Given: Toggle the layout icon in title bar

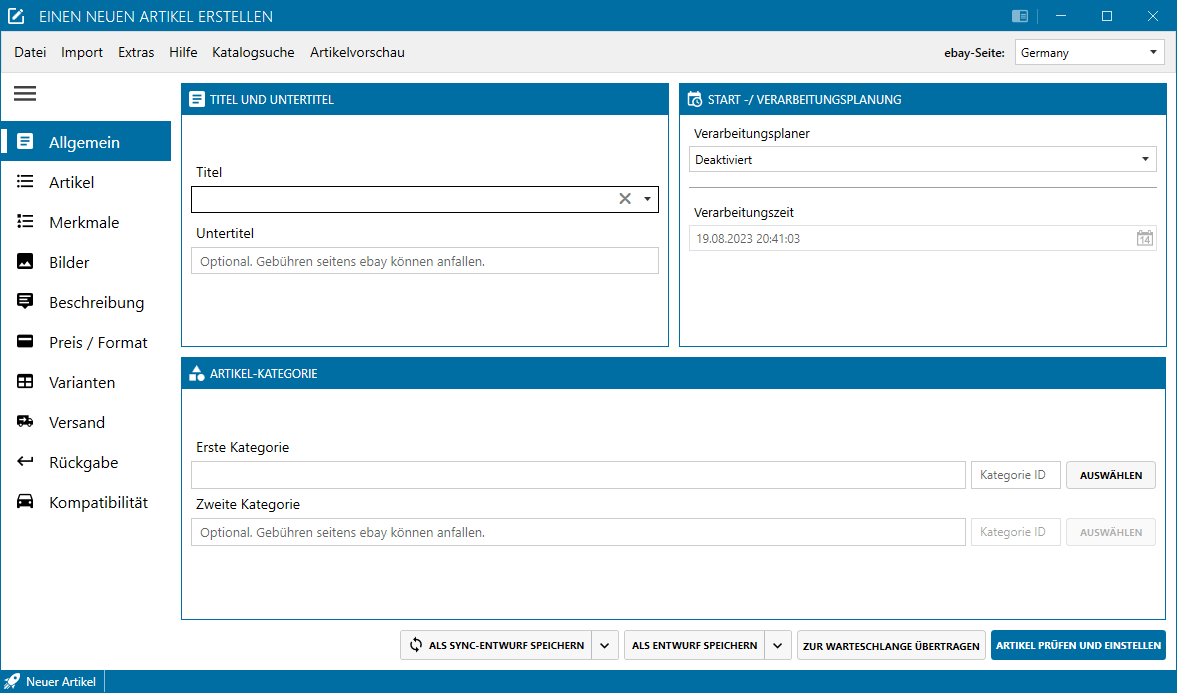Looking at the screenshot, I should pos(1020,16).
